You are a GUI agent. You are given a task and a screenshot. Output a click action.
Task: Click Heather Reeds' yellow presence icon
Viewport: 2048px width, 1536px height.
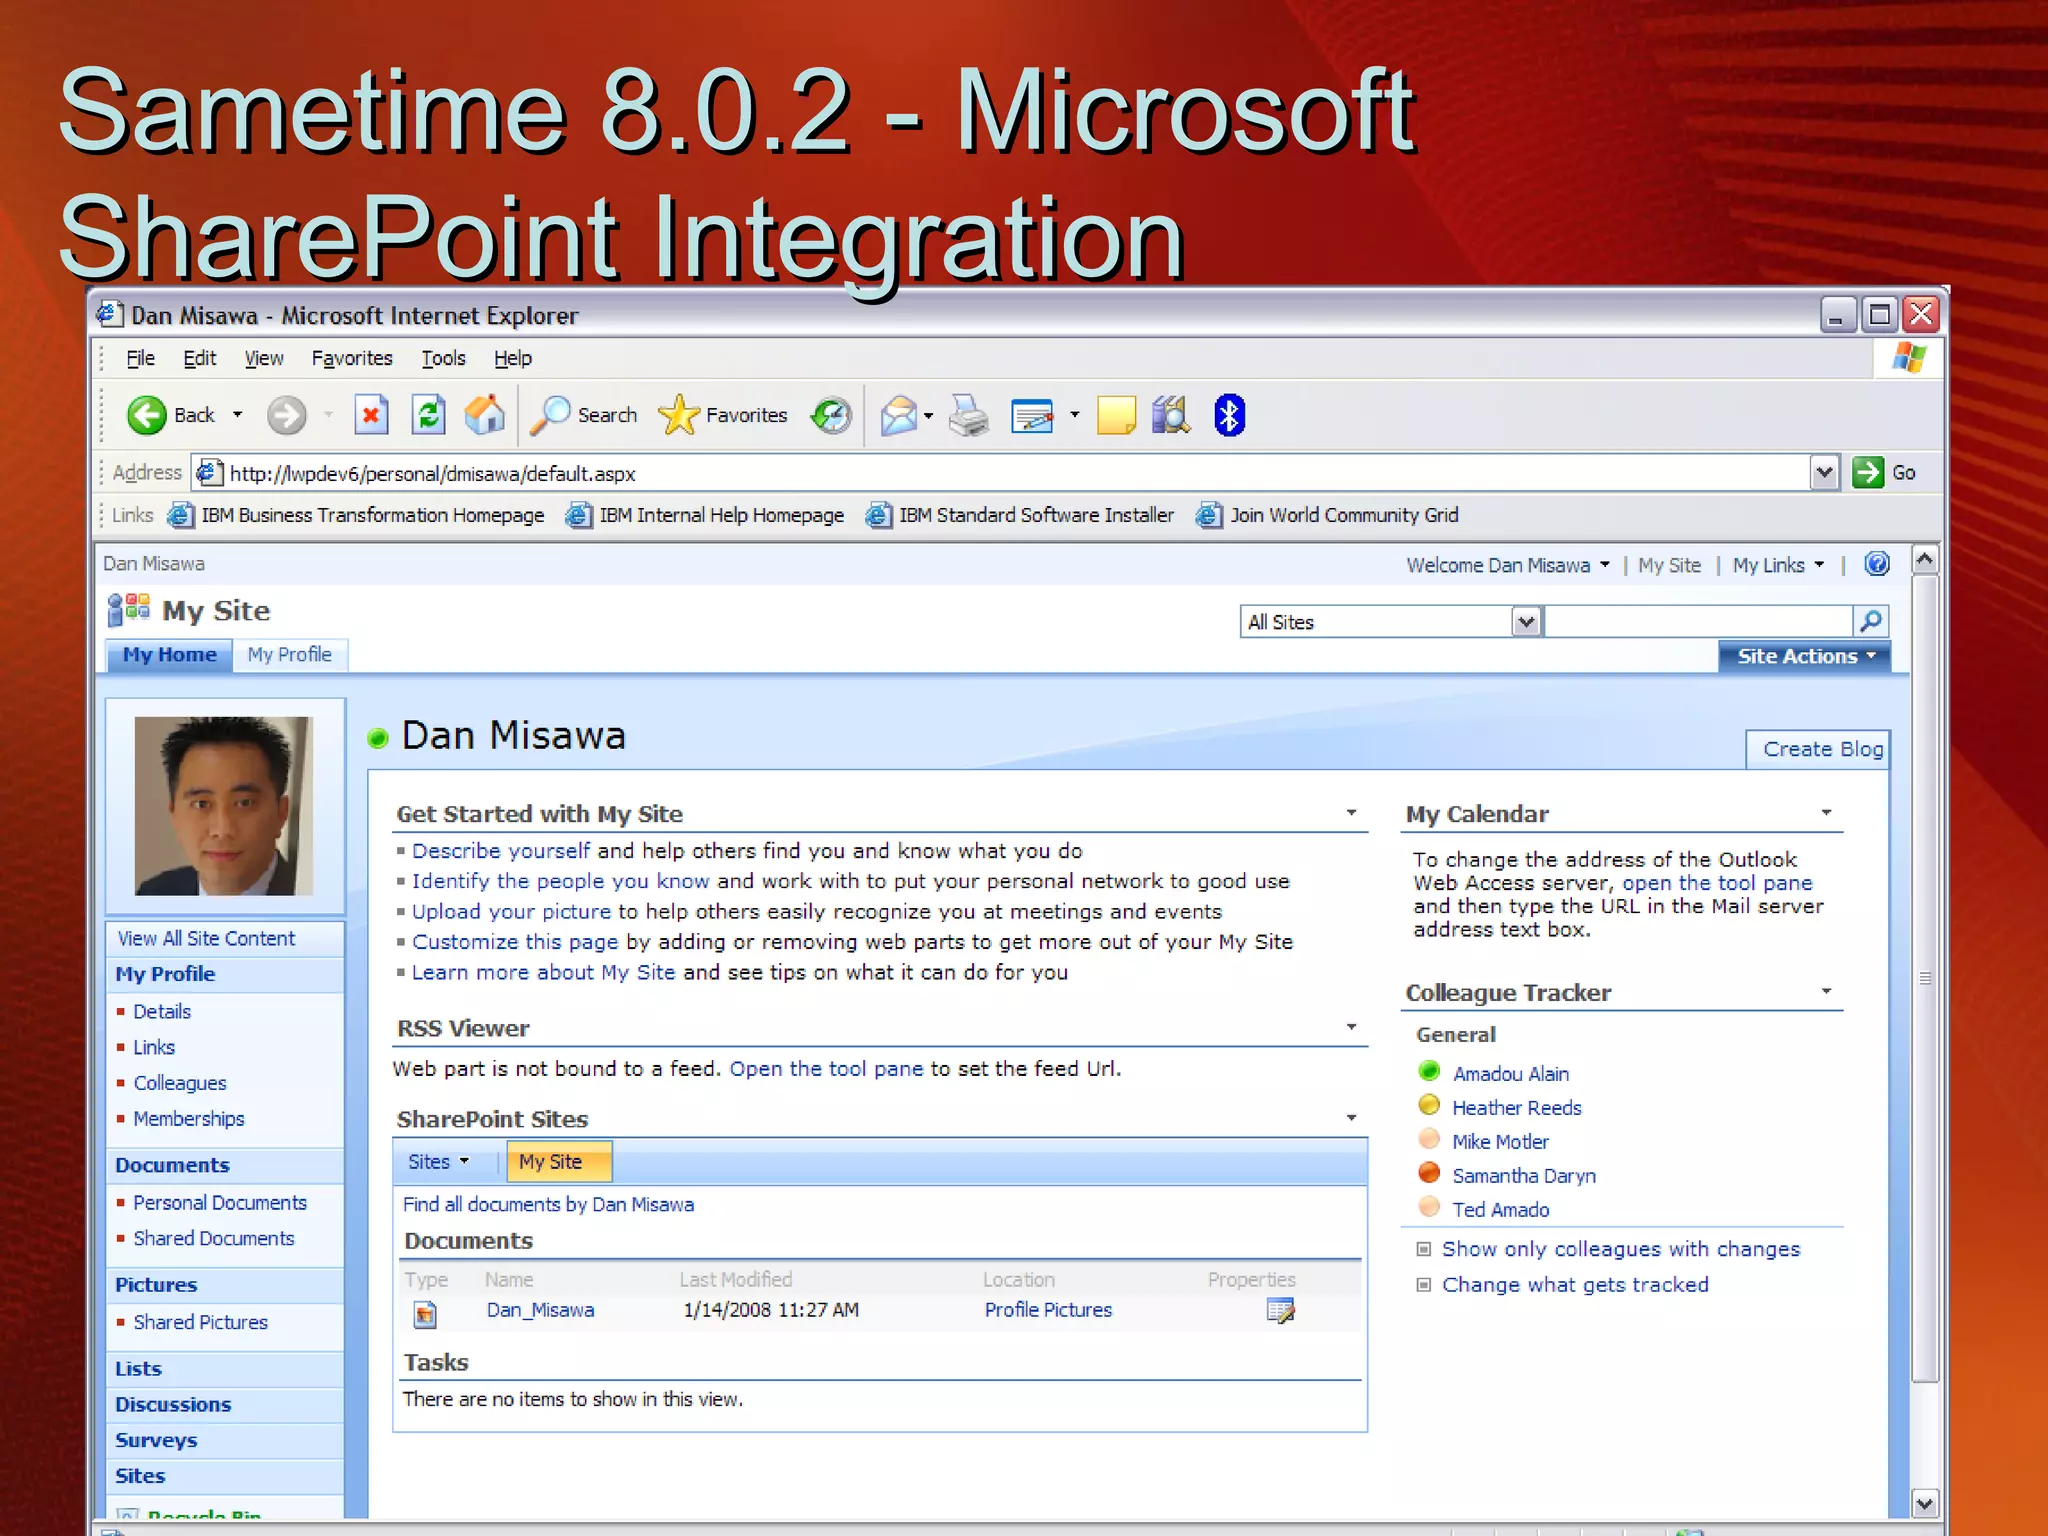click(x=1429, y=1105)
